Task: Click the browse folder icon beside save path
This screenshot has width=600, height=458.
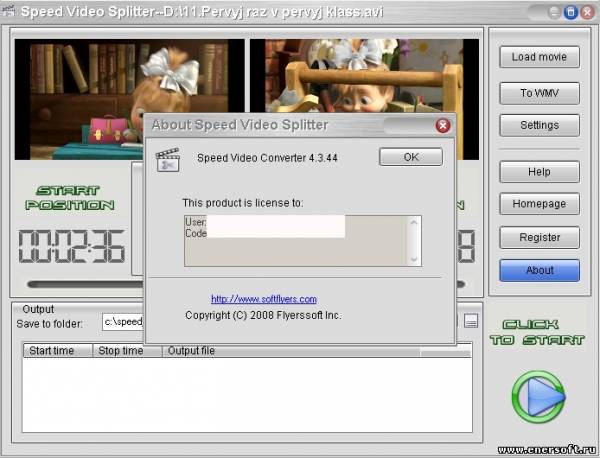Action: click(x=471, y=321)
